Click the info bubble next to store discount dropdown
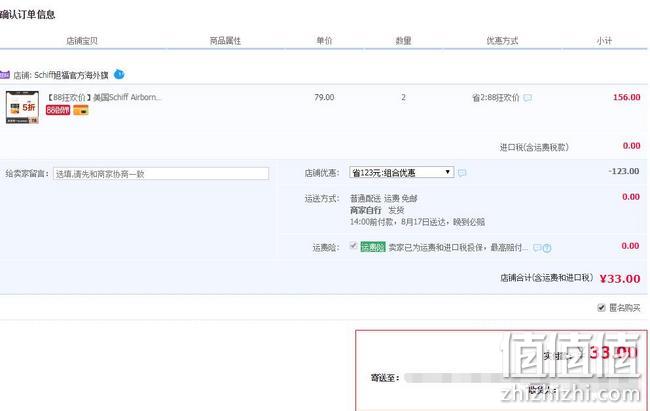650x411 pixels. pyautogui.click(x=462, y=173)
